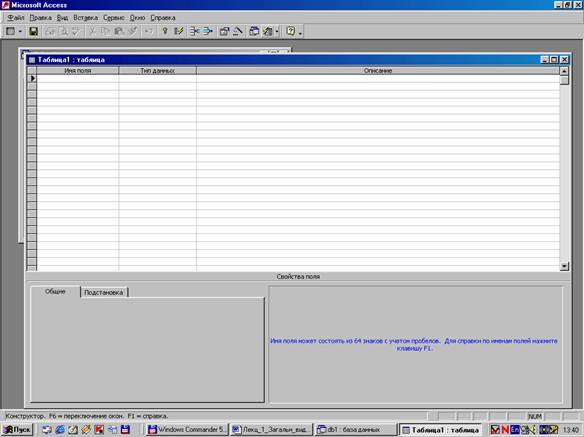Click the table scrollbar up arrow

tap(564, 71)
